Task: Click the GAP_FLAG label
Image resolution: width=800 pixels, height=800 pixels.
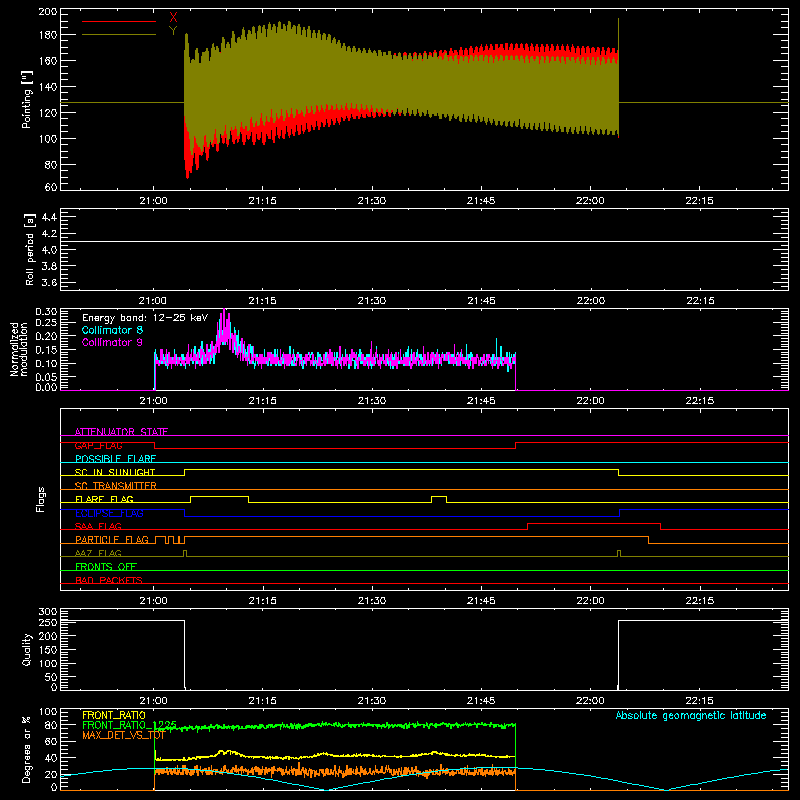Action: (98, 445)
